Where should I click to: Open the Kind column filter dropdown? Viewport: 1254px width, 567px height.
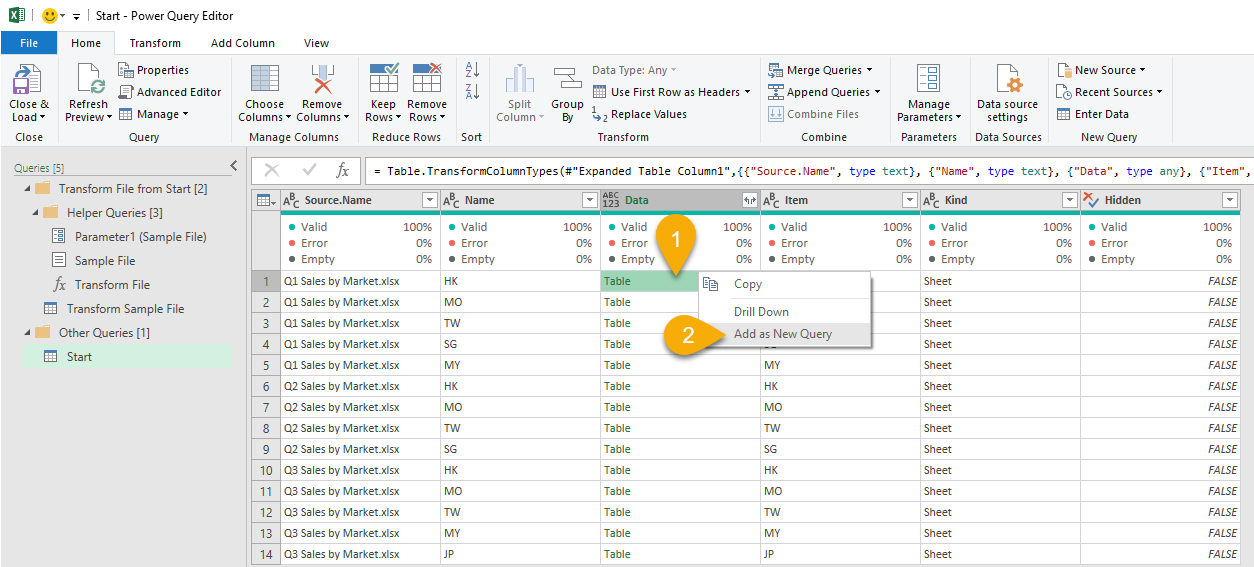coord(1069,200)
